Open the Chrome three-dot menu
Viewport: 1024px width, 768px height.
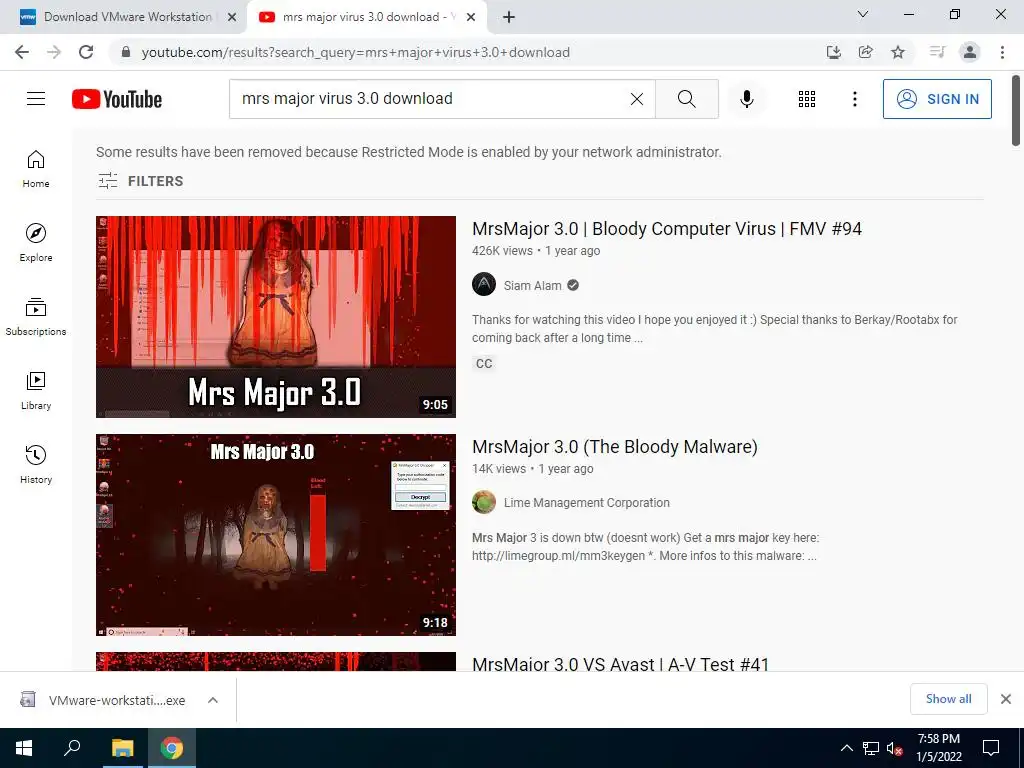[1002, 52]
